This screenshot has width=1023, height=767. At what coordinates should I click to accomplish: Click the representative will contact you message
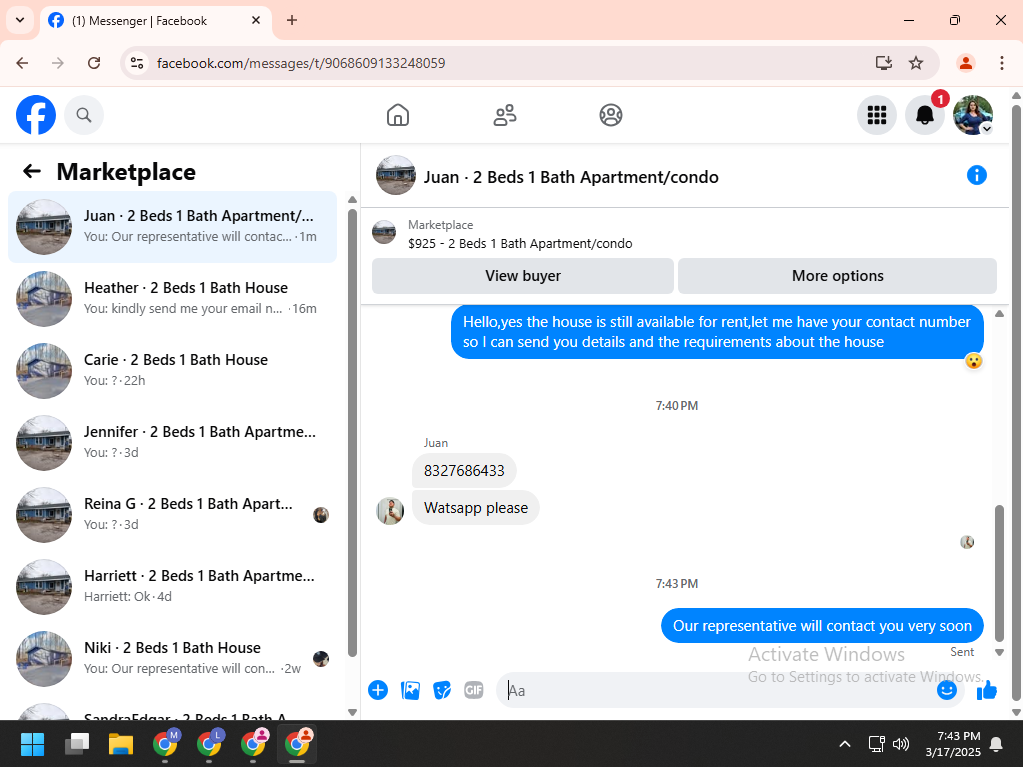click(822, 625)
